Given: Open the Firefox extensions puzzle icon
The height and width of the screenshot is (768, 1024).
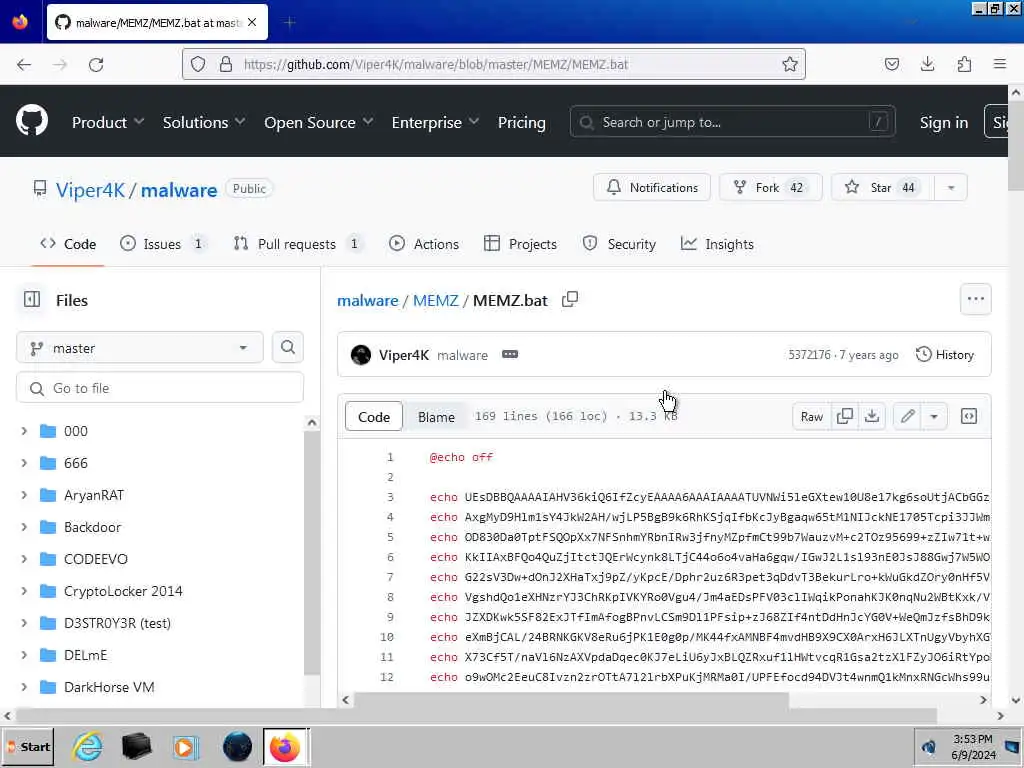Looking at the screenshot, I should pyautogui.click(x=964, y=64).
